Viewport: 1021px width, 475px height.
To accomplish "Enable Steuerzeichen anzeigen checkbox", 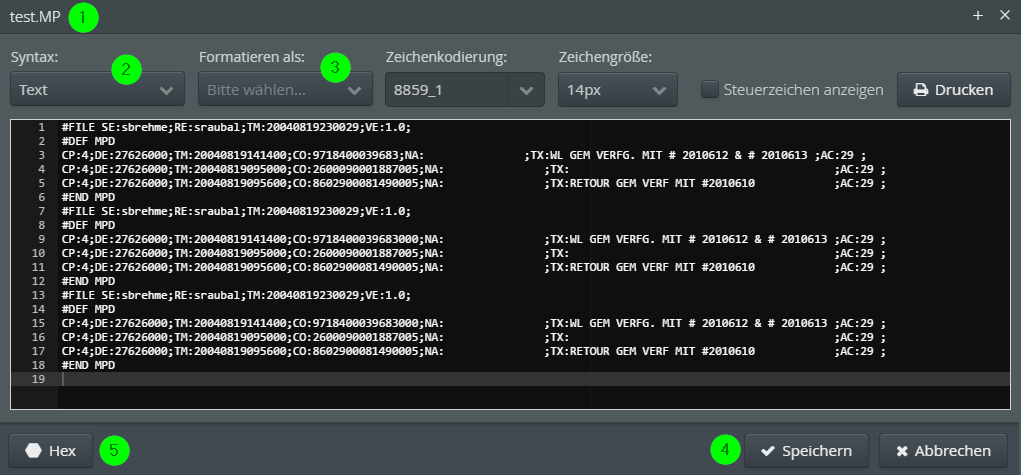I will coord(710,89).
